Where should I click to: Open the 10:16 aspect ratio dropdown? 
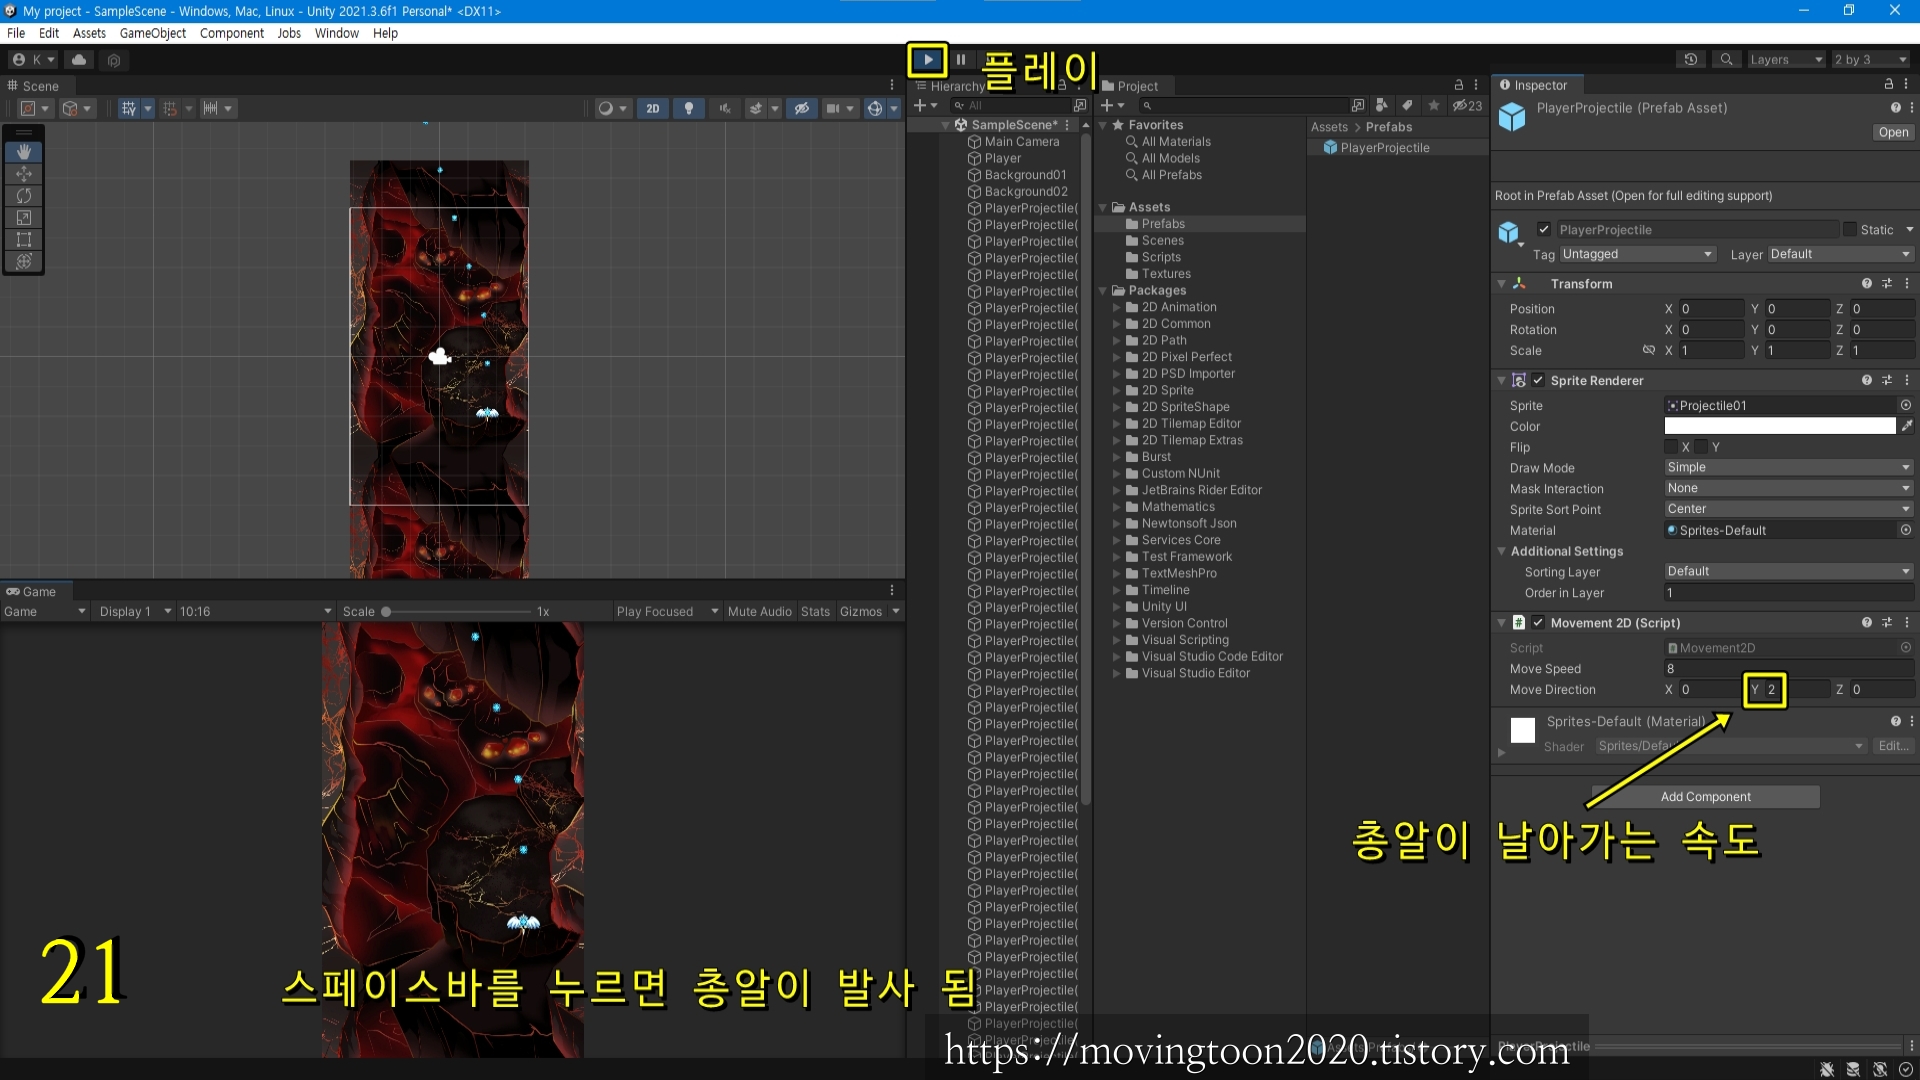point(255,612)
